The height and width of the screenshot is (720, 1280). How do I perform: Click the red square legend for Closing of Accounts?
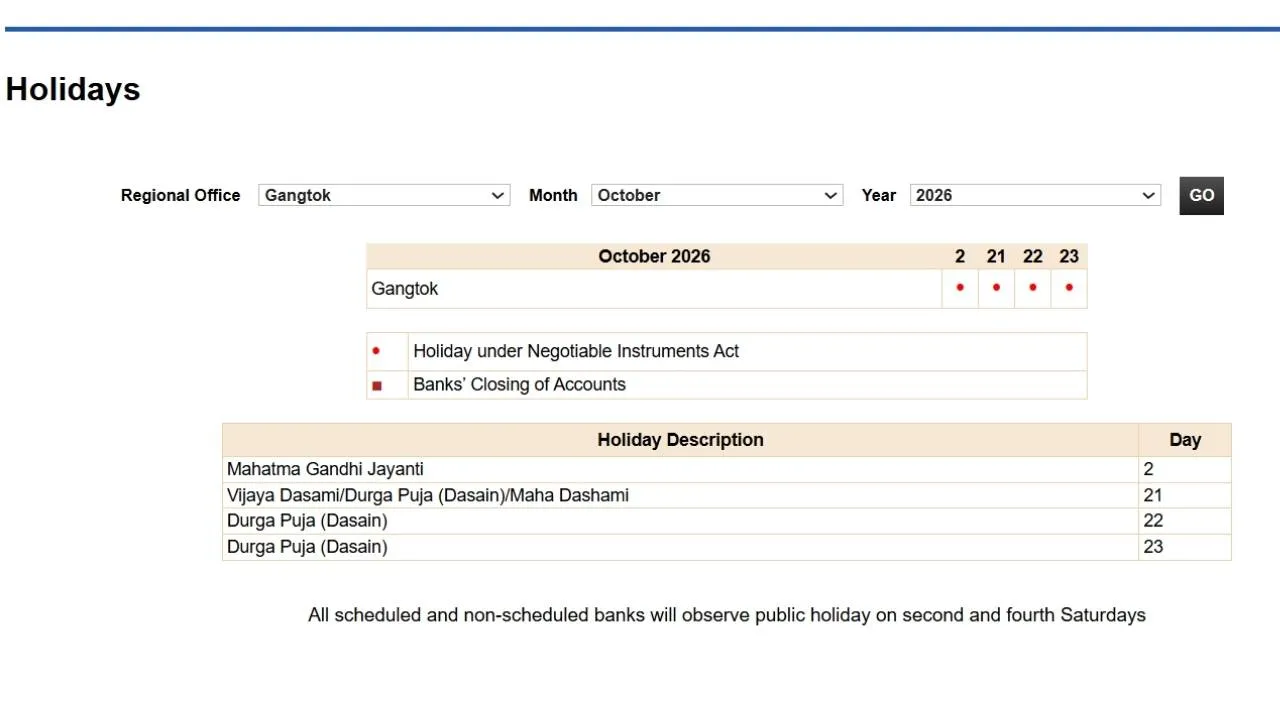(377, 385)
